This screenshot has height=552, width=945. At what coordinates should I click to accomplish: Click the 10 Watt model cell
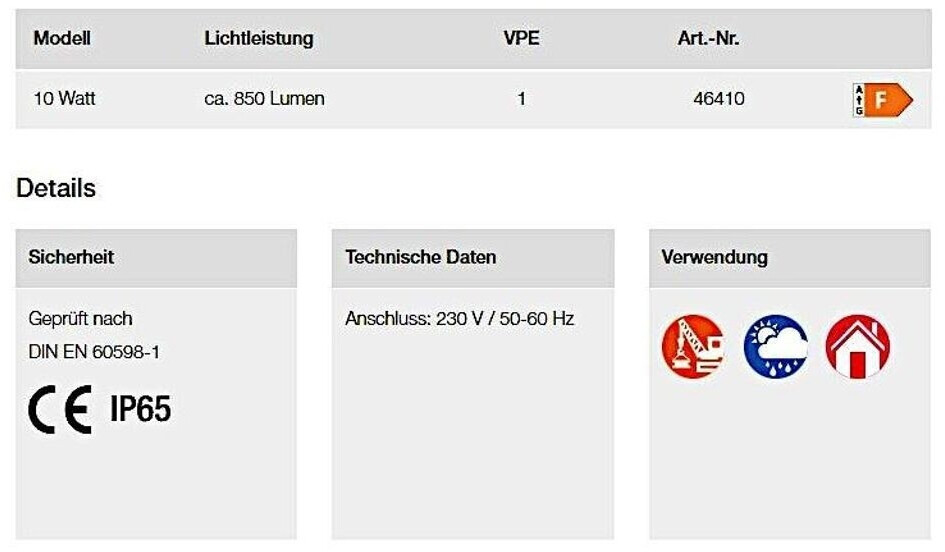64,99
